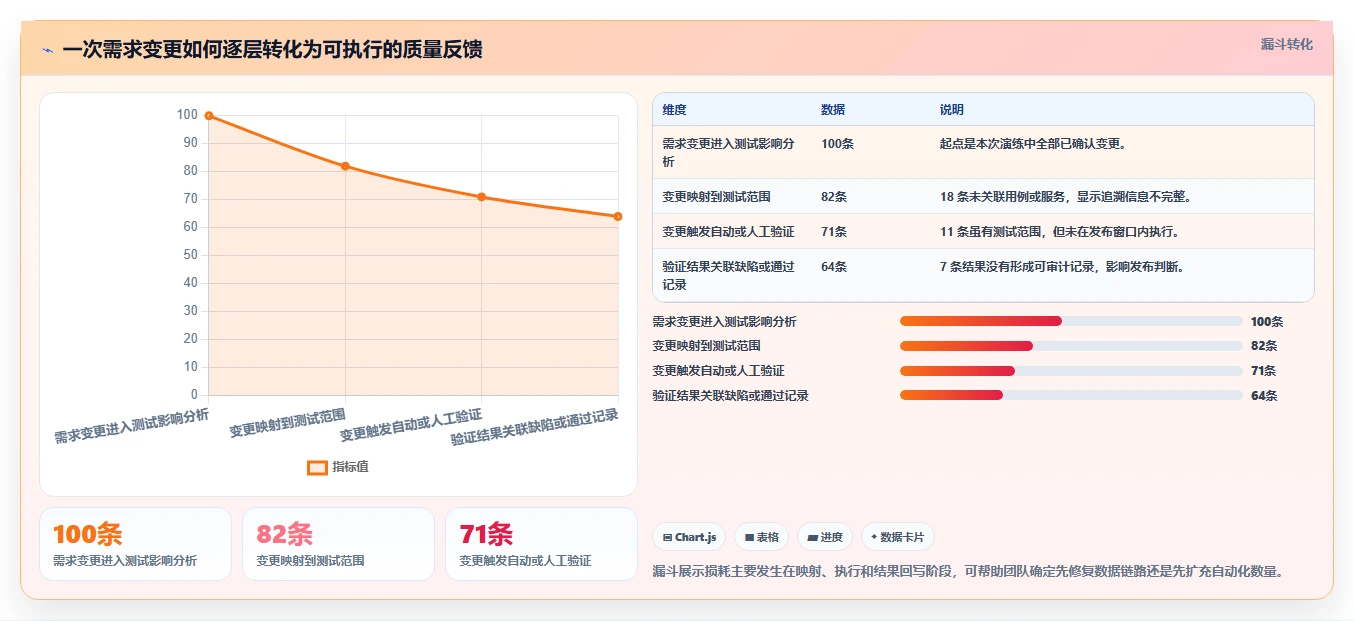Click the chart data point at 71
This screenshot has height=621, width=1354.
pos(481,197)
